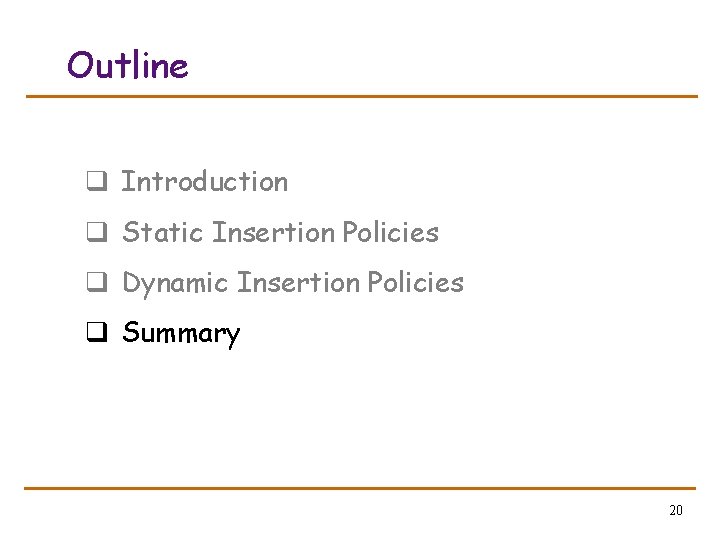Click the capital O in the Outline title
The height and width of the screenshot is (540, 720).
point(80,66)
